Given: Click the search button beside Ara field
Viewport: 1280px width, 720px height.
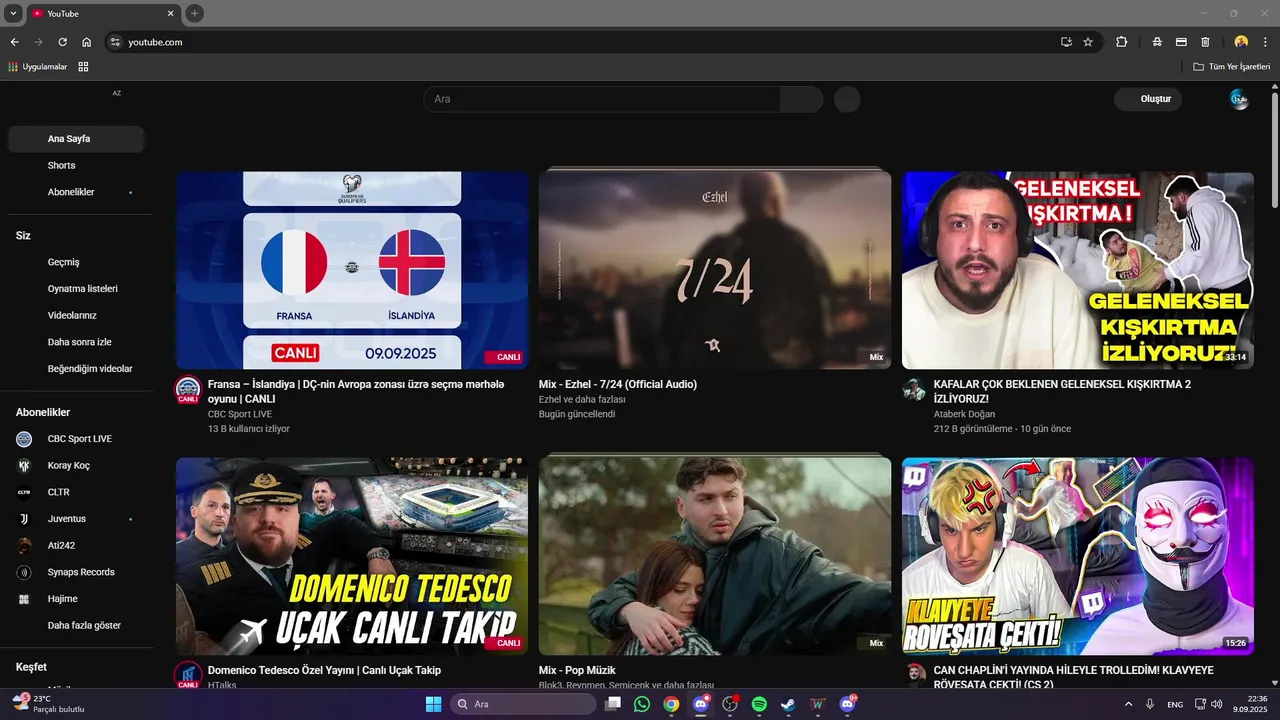Looking at the screenshot, I should tap(802, 99).
